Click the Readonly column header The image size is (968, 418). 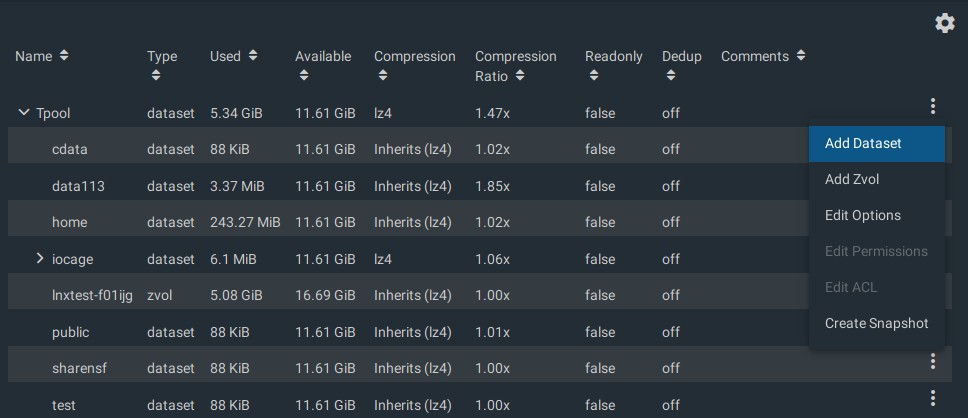click(613, 57)
